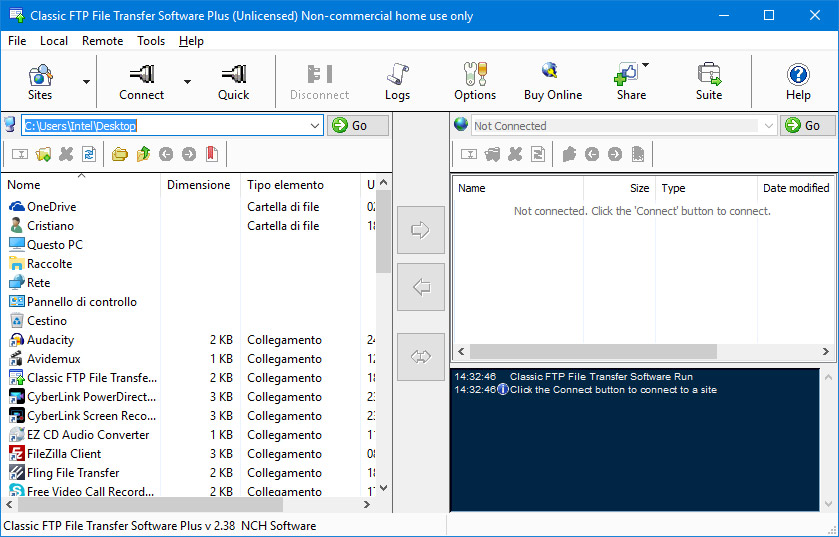Expand the Connect dropdown arrow

pos(187,82)
